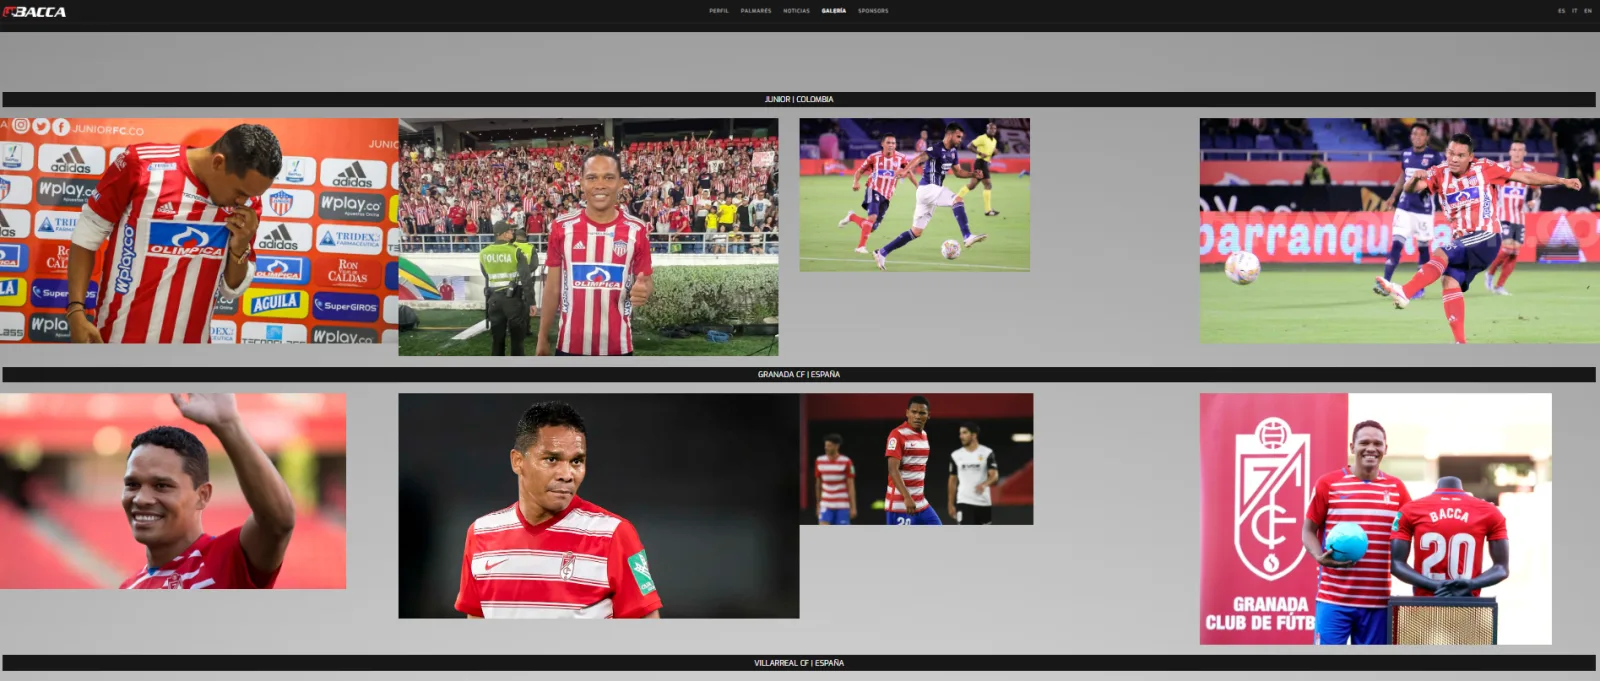This screenshot has width=1600, height=681.
Task: Open the SPONSORS menu item
Action: tap(873, 11)
